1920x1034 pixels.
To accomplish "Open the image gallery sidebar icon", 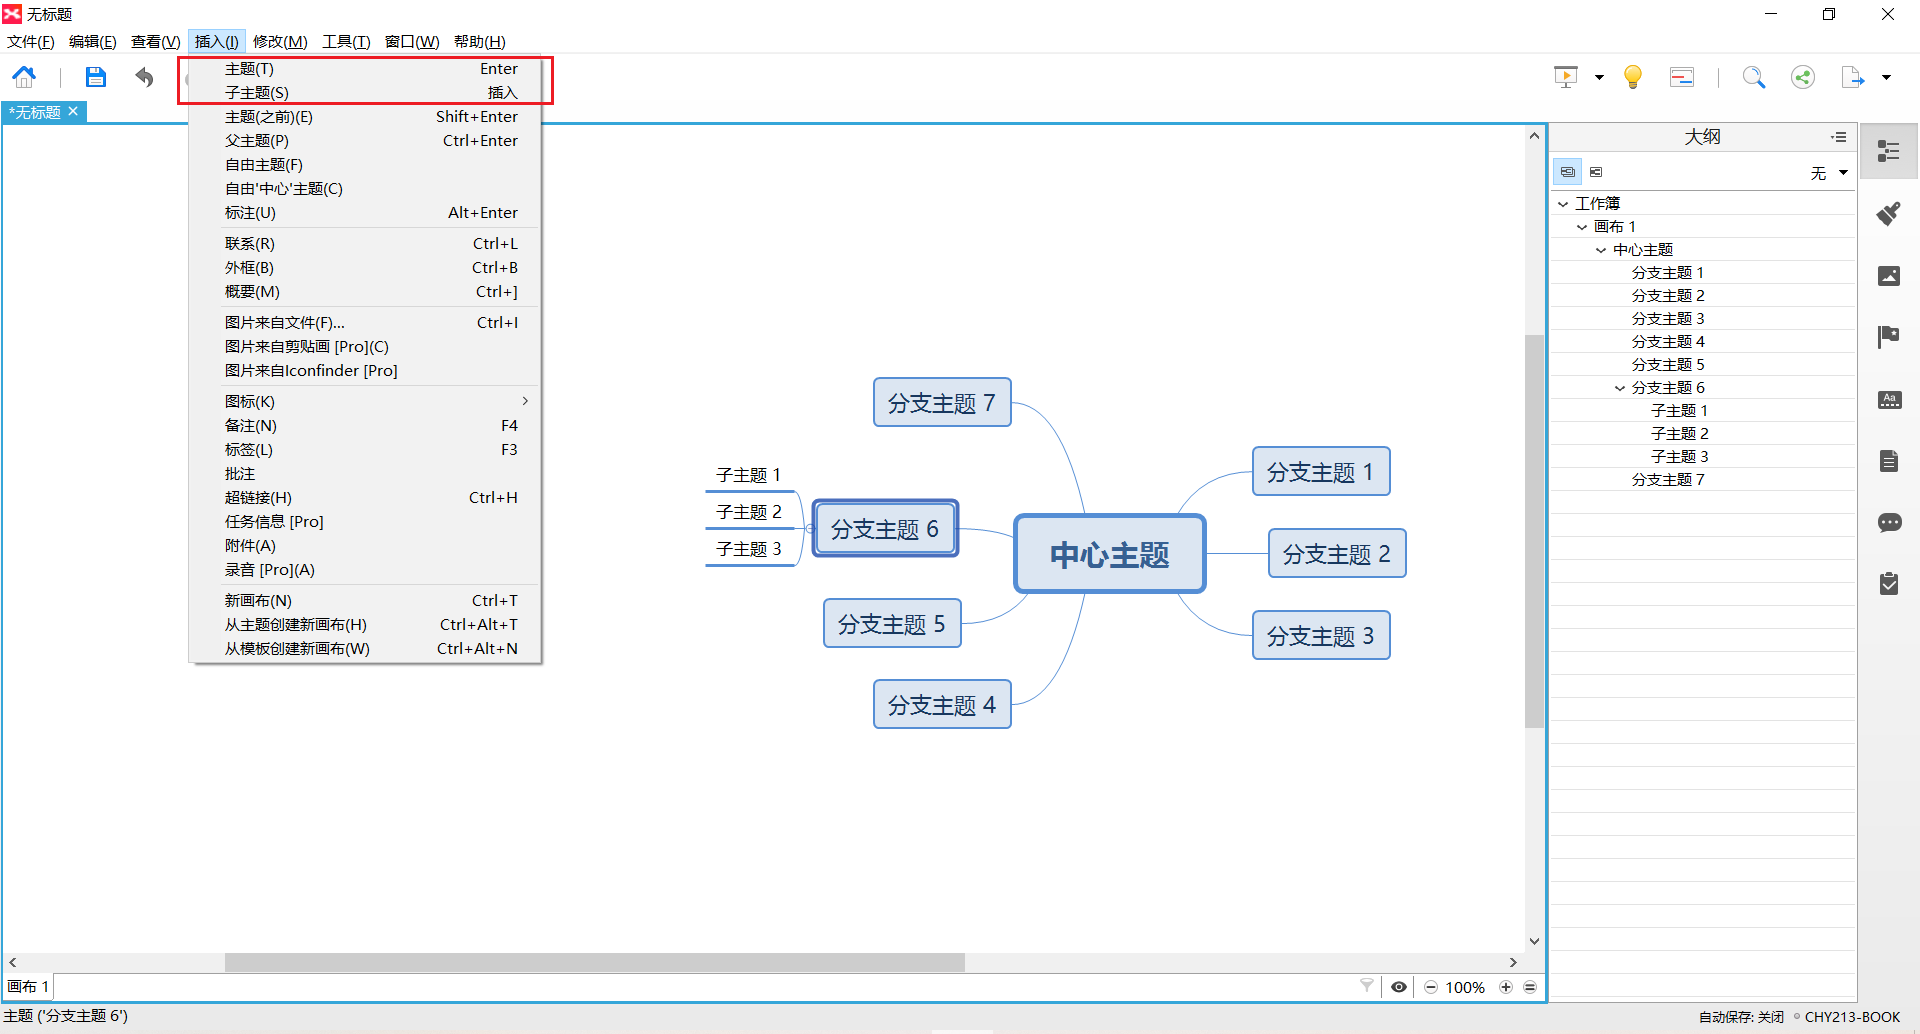I will [x=1889, y=276].
